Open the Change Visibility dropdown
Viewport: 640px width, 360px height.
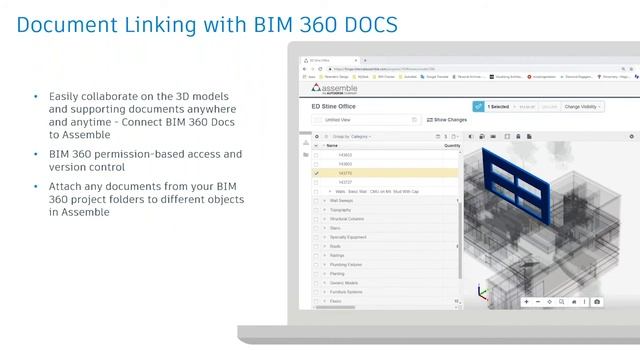coord(582,107)
